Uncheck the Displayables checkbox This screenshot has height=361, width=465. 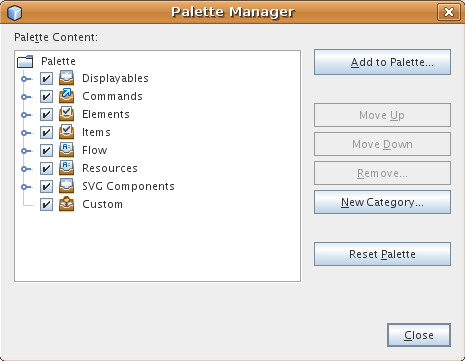[46, 79]
